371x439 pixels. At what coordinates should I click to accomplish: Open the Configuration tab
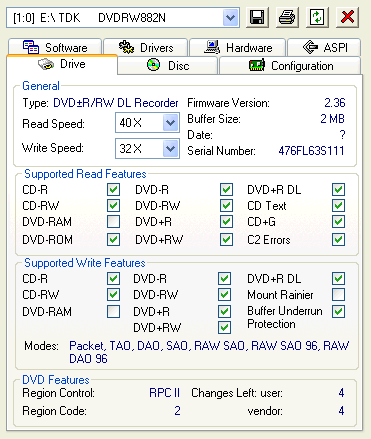[290, 65]
